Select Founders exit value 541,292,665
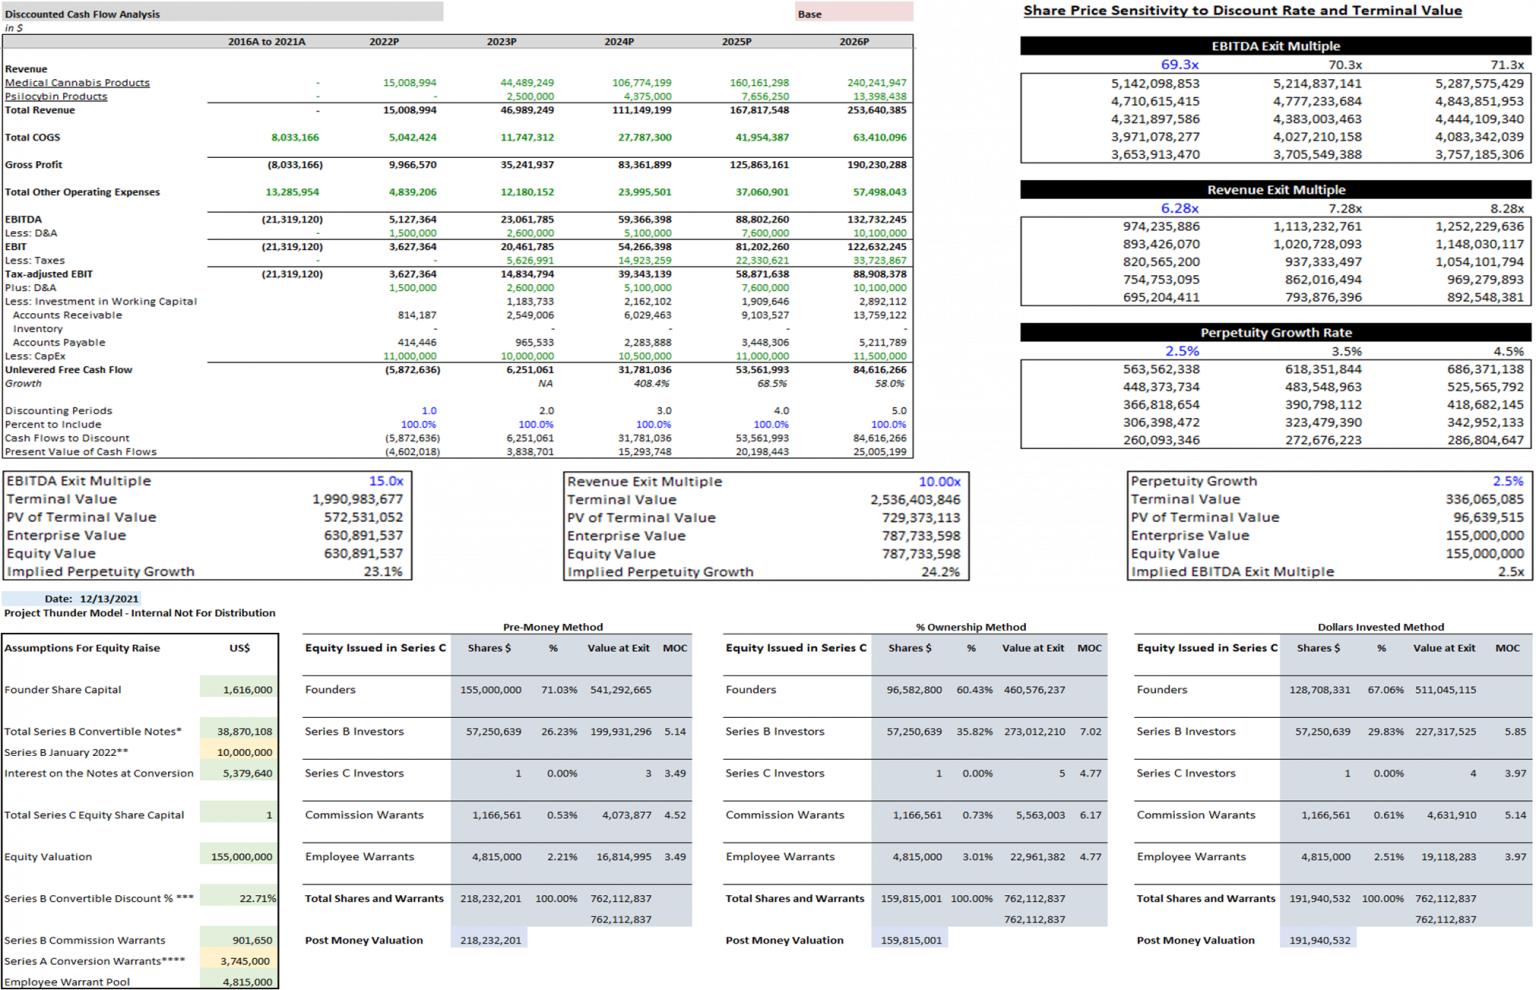1536x990 pixels. [x=621, y=690]
